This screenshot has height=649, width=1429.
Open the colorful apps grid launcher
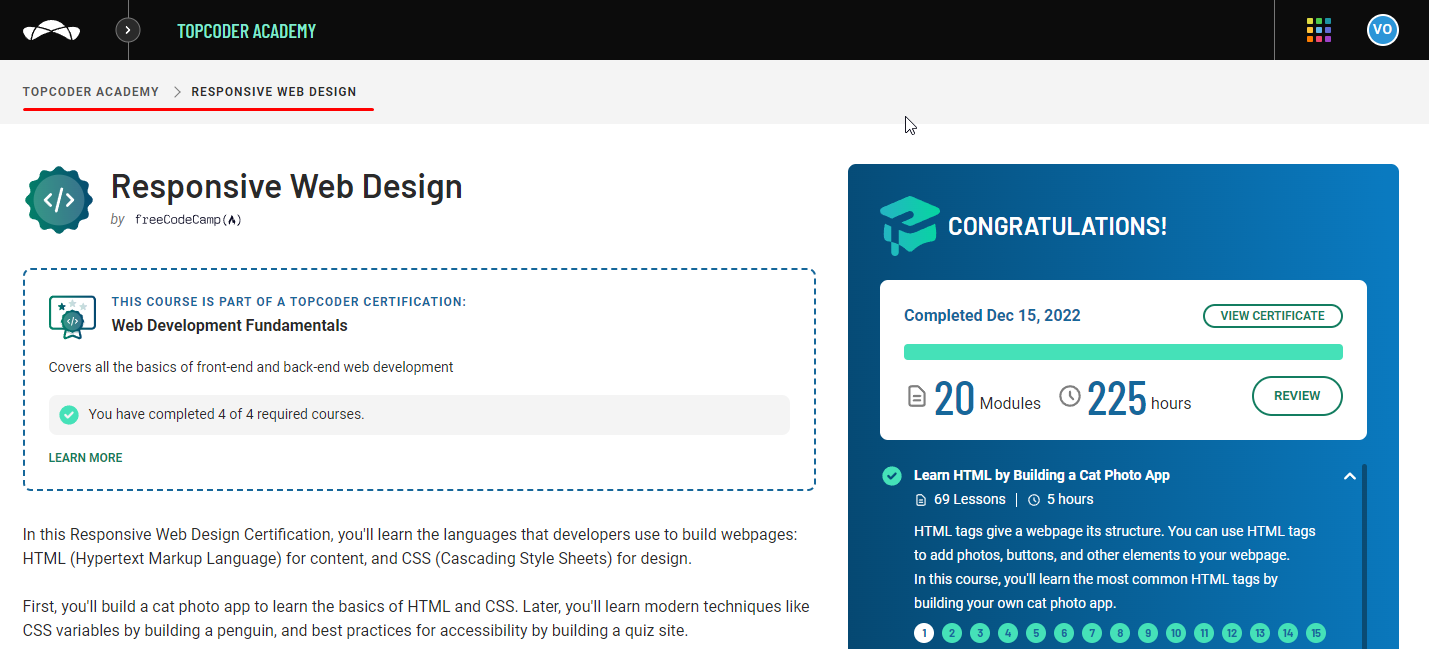point(1319,30)
